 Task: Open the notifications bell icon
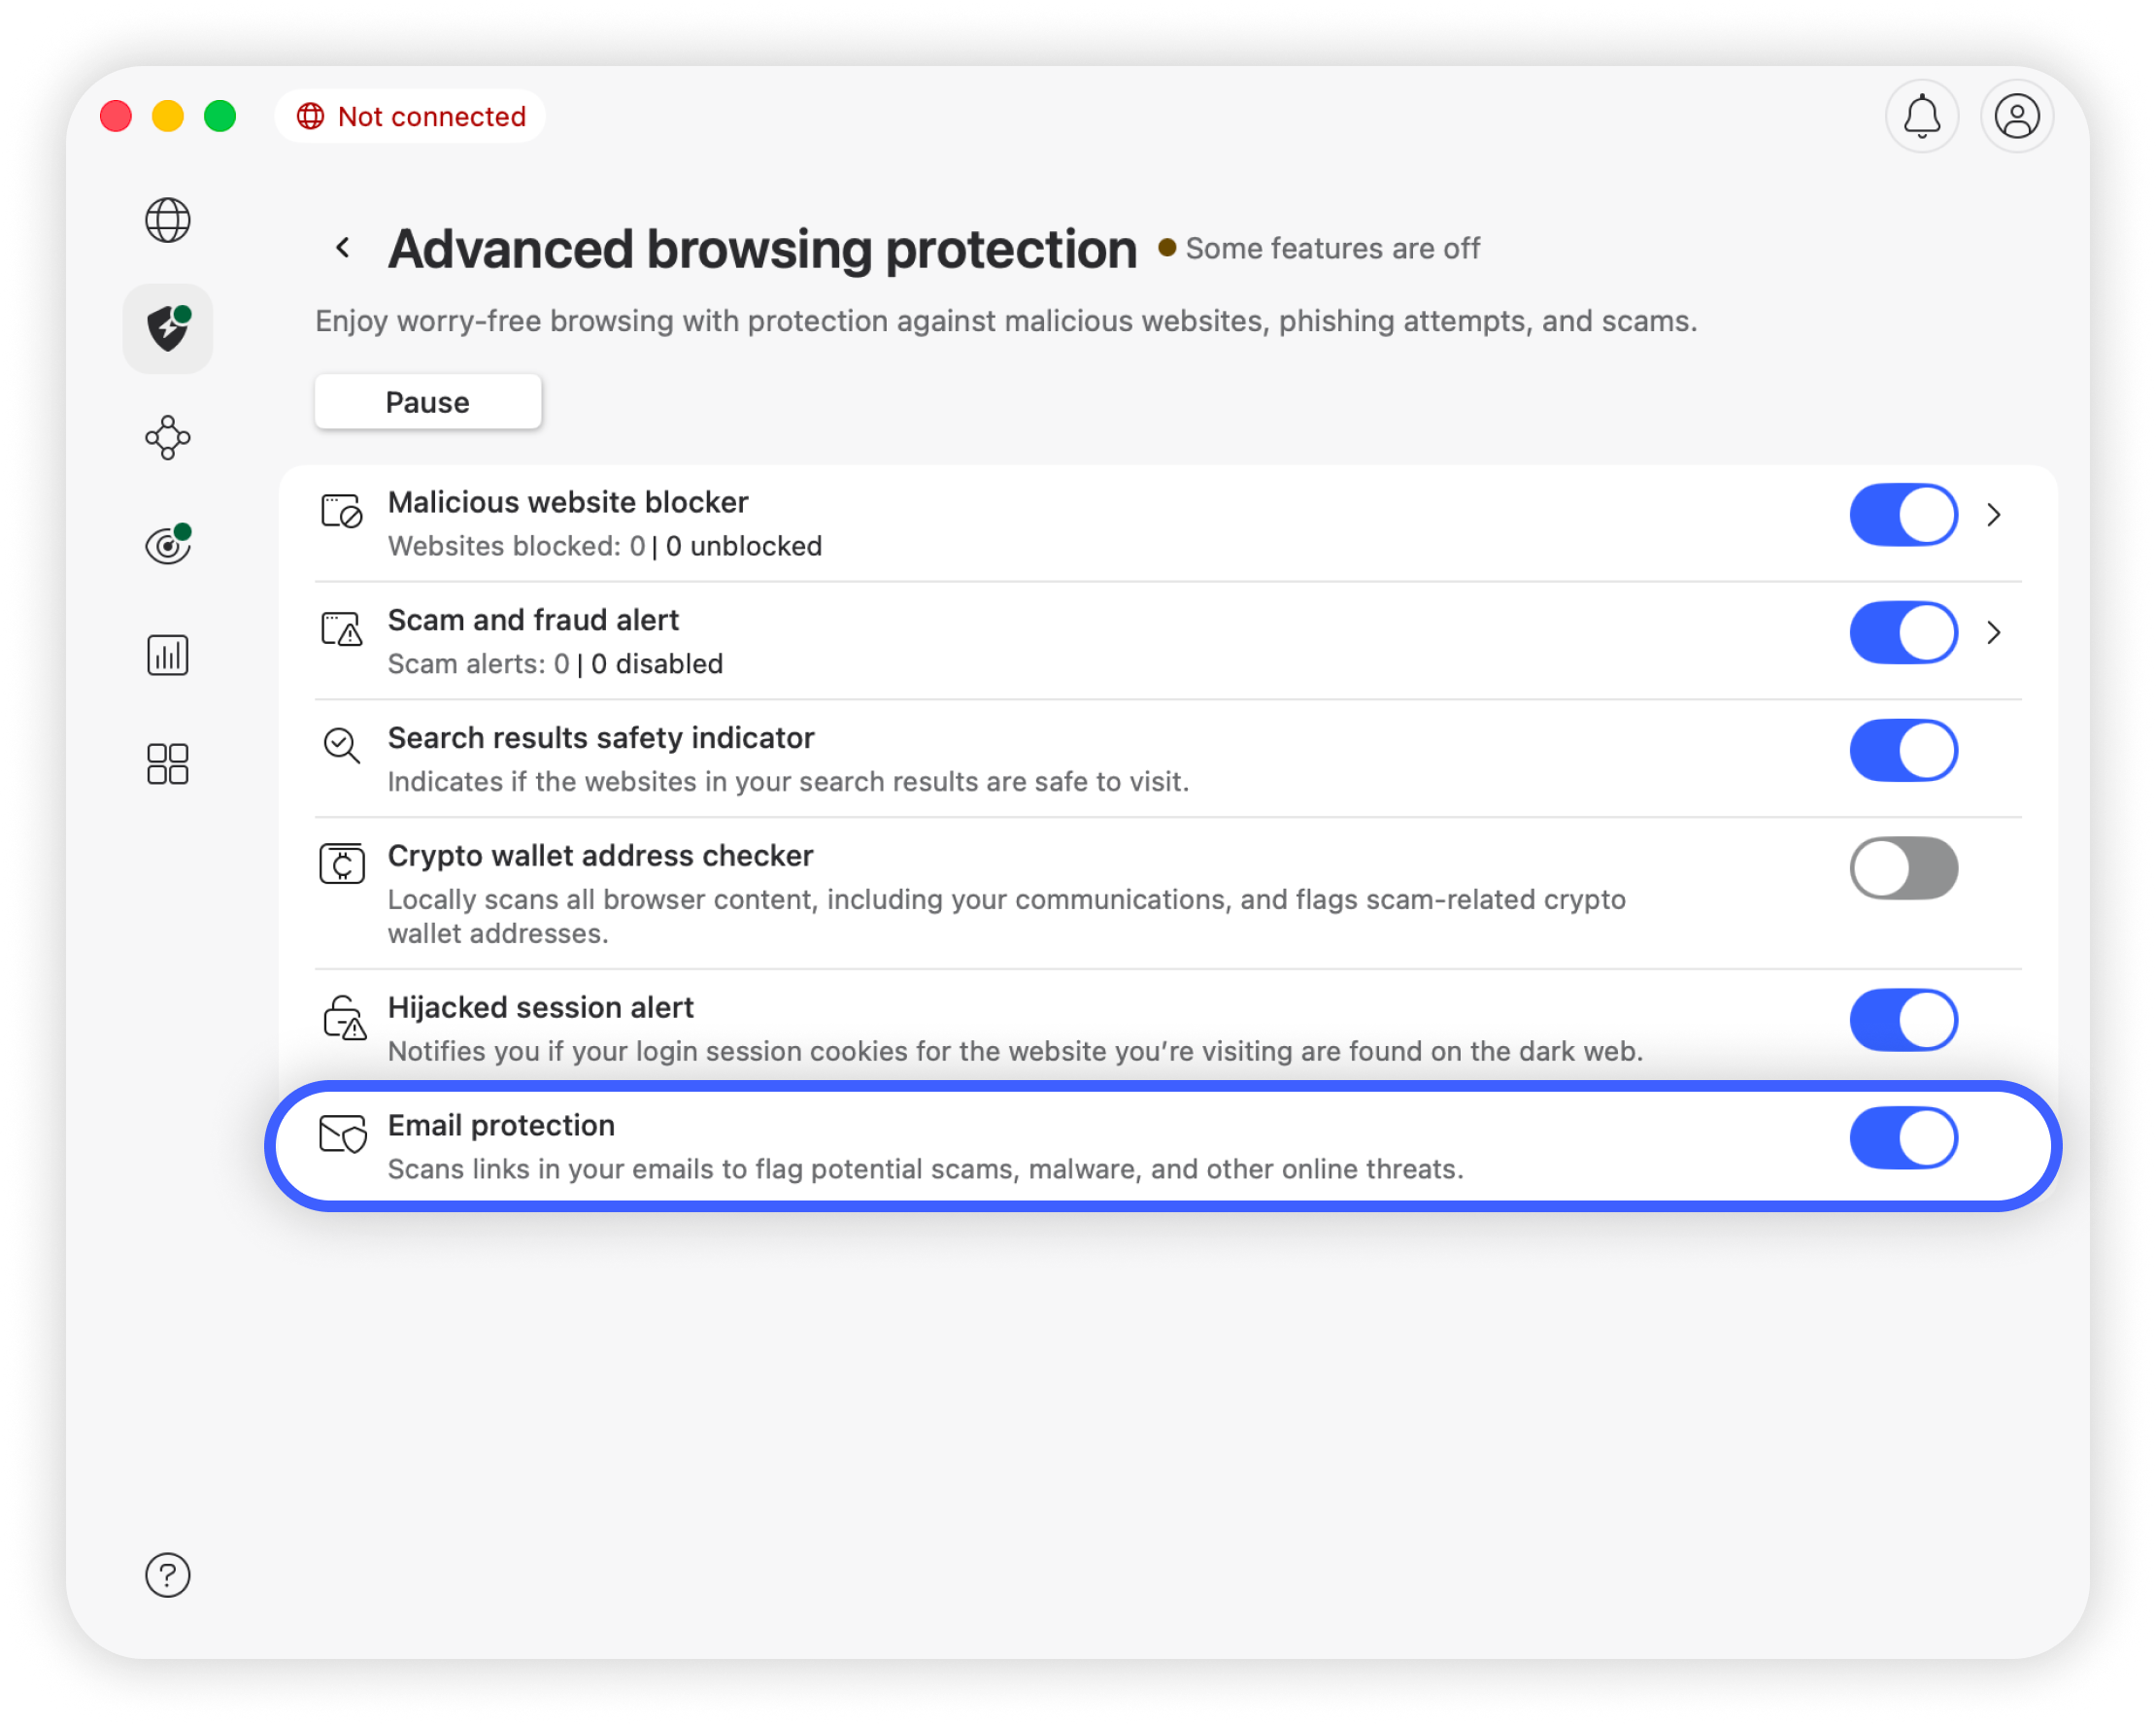(x=1922, y=117)
